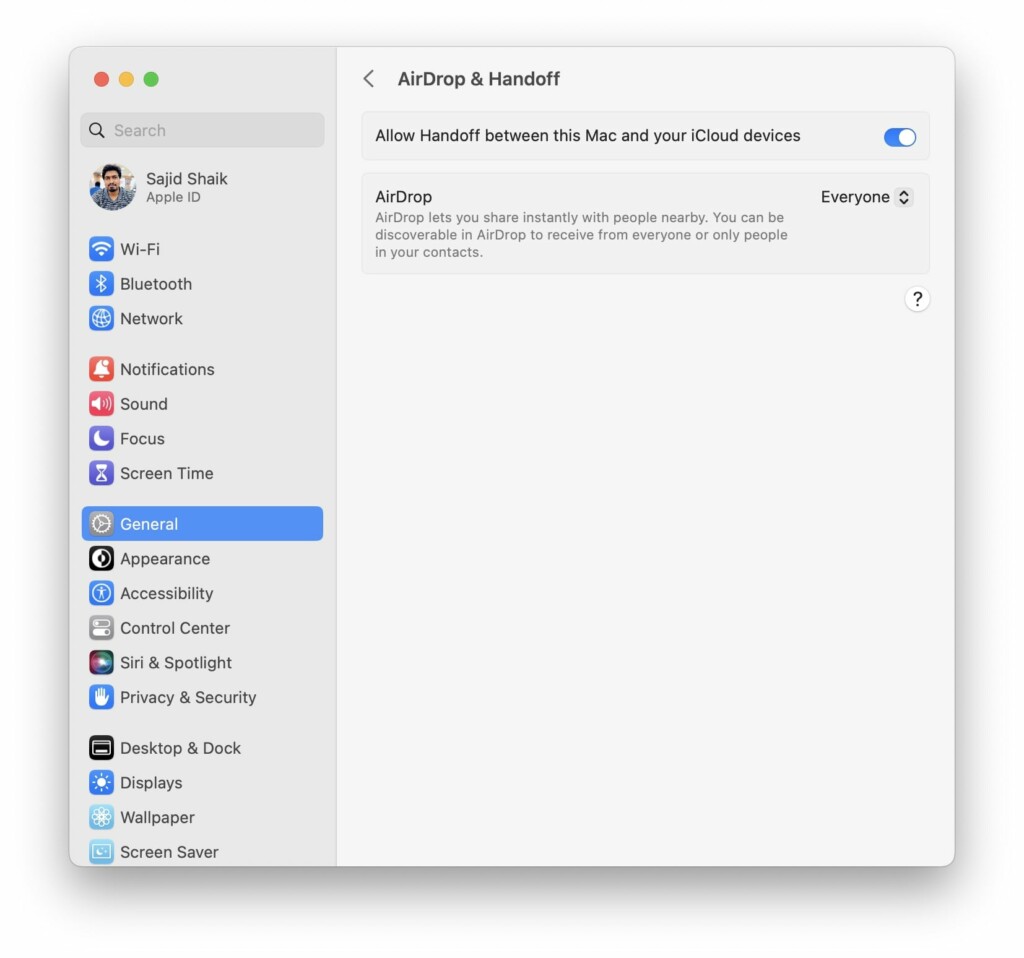Open the Notifications bell icon
This screenshot has width=1024, height=958.
101,369
